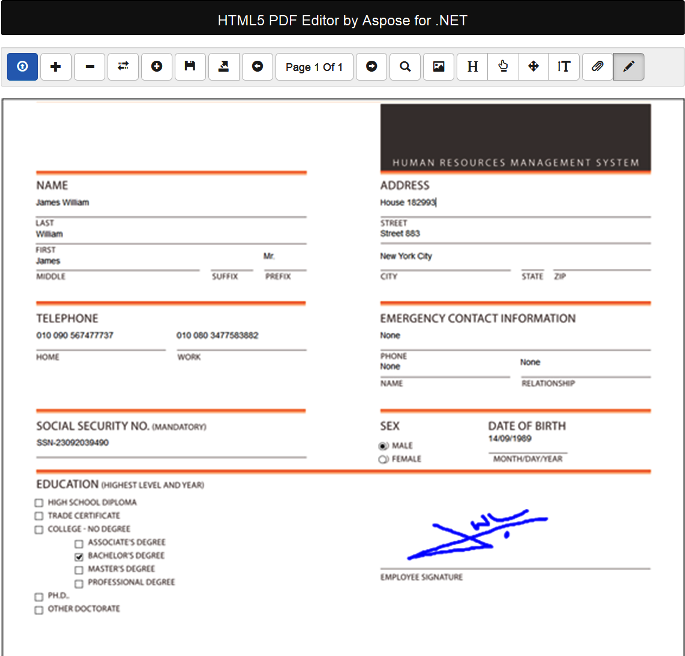685x656 pixels.
Task: Click the plus zoom-in toolbar button
Action: pos(55,67)
